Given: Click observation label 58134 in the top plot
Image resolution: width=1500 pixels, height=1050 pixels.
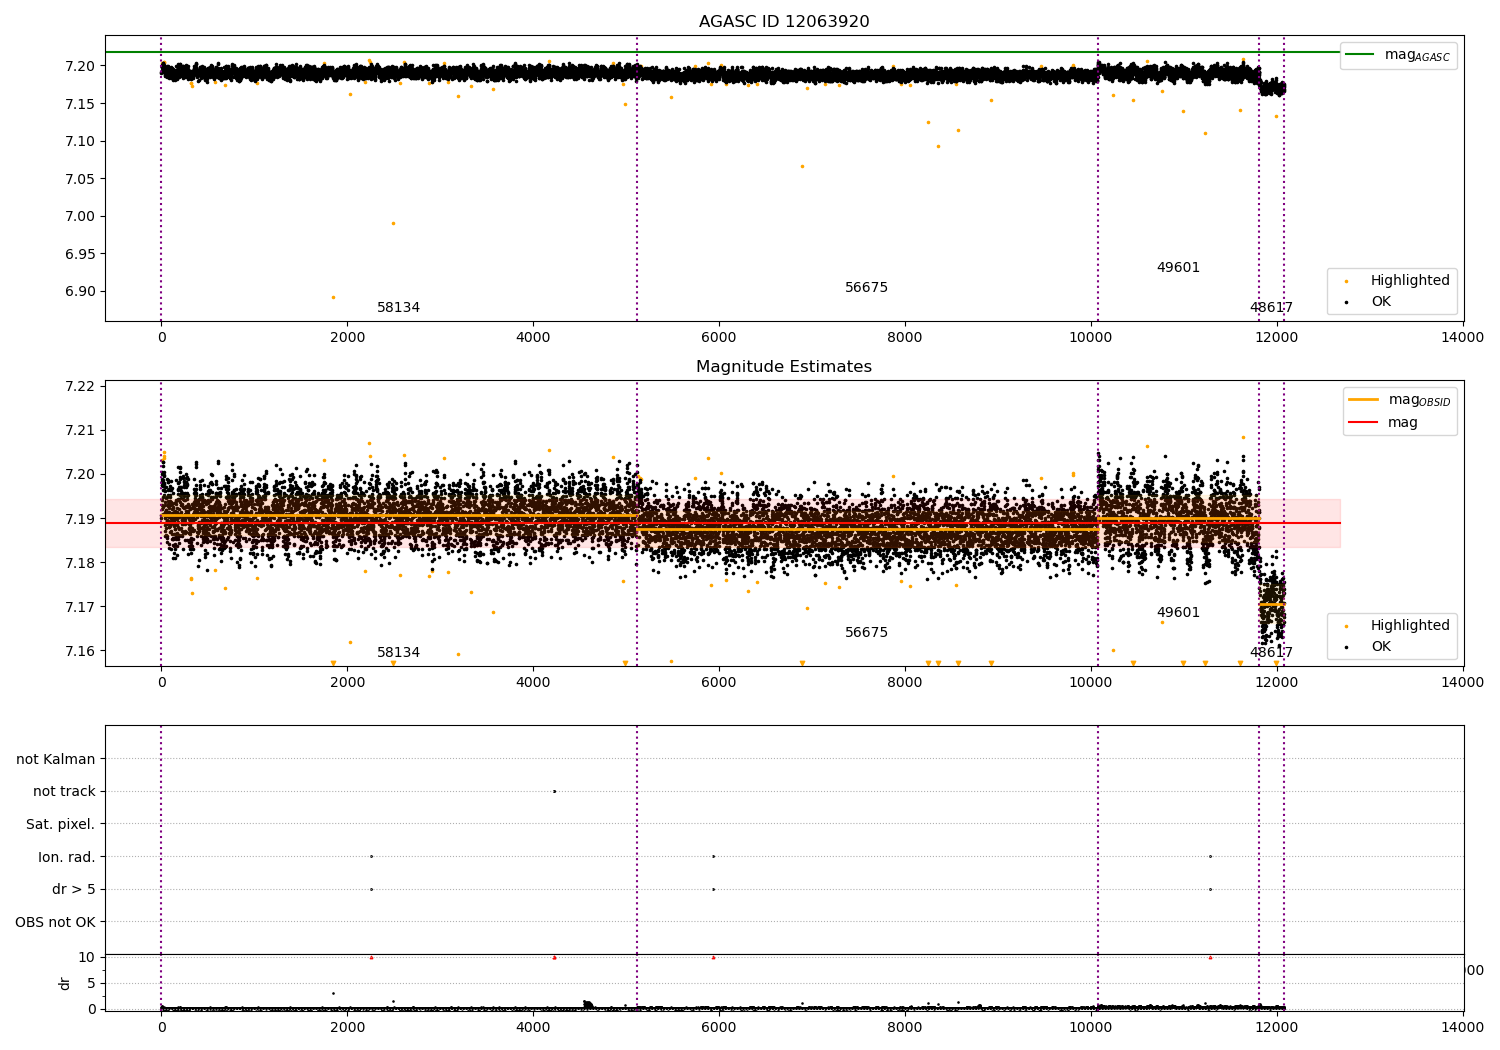Looking at the screenshot, I should (398, 308).
